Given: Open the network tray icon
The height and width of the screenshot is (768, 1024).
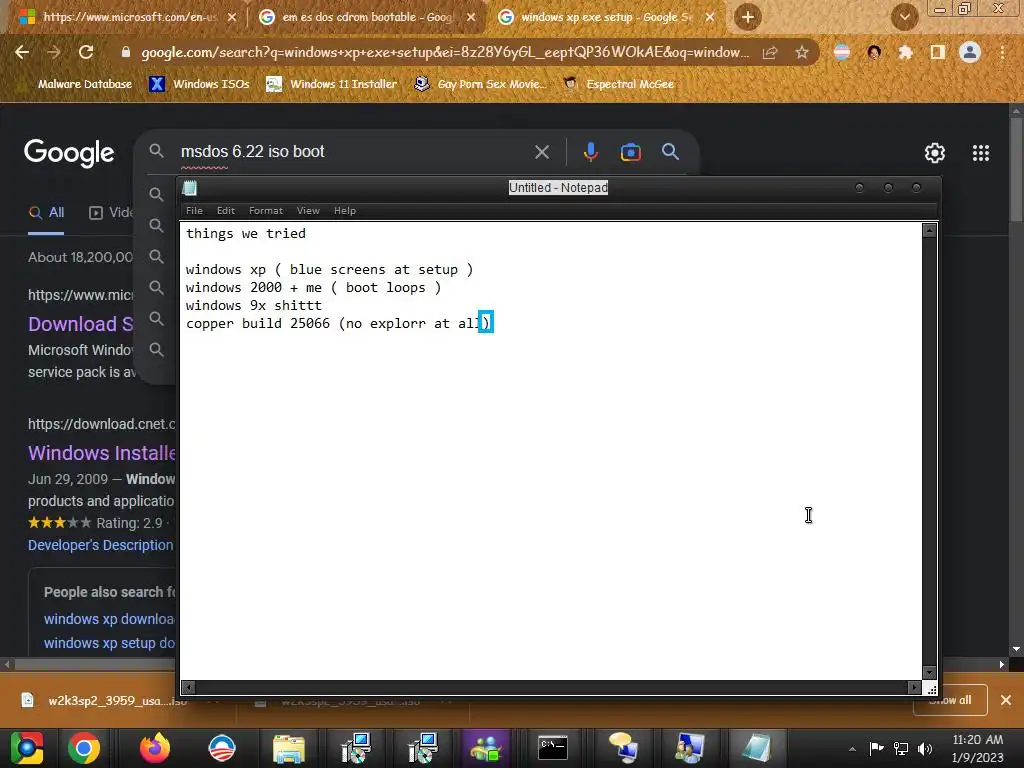Looking at the screenshot, I should click(x=901, y=748).
